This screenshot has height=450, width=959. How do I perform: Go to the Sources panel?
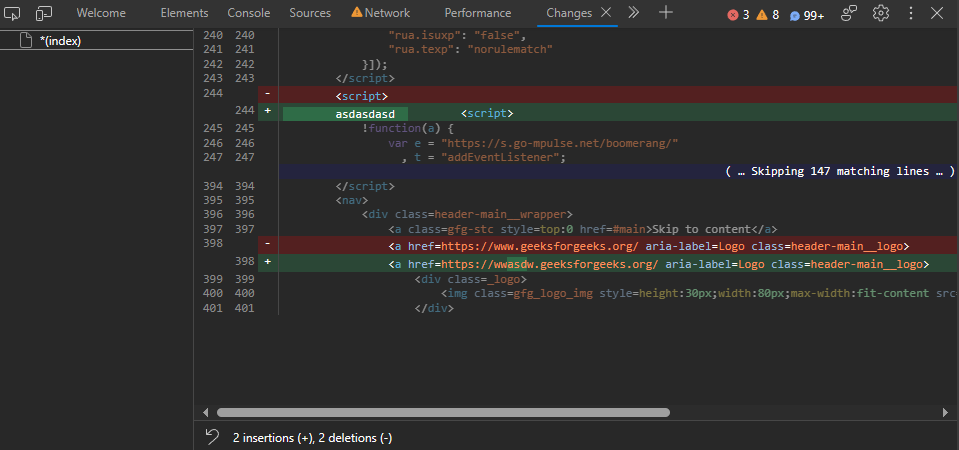[310, 13]
